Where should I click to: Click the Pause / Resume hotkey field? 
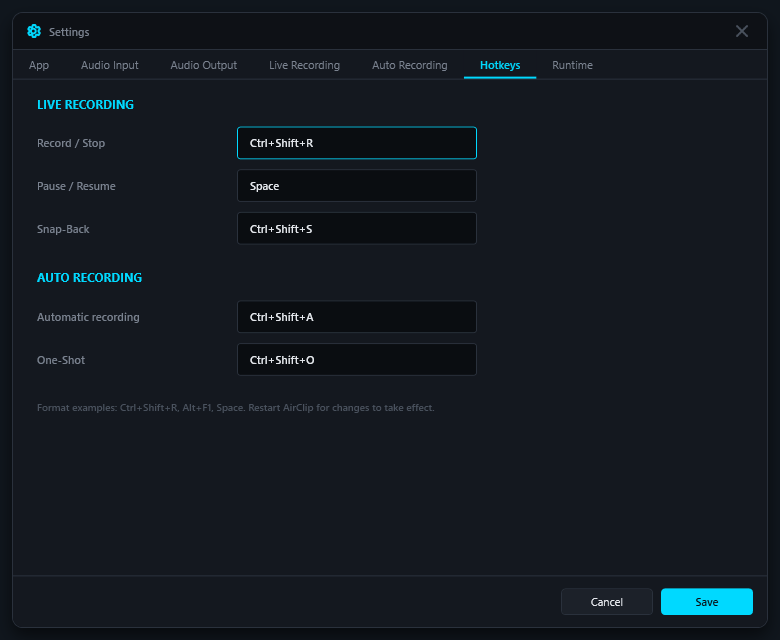pos(357,185)
